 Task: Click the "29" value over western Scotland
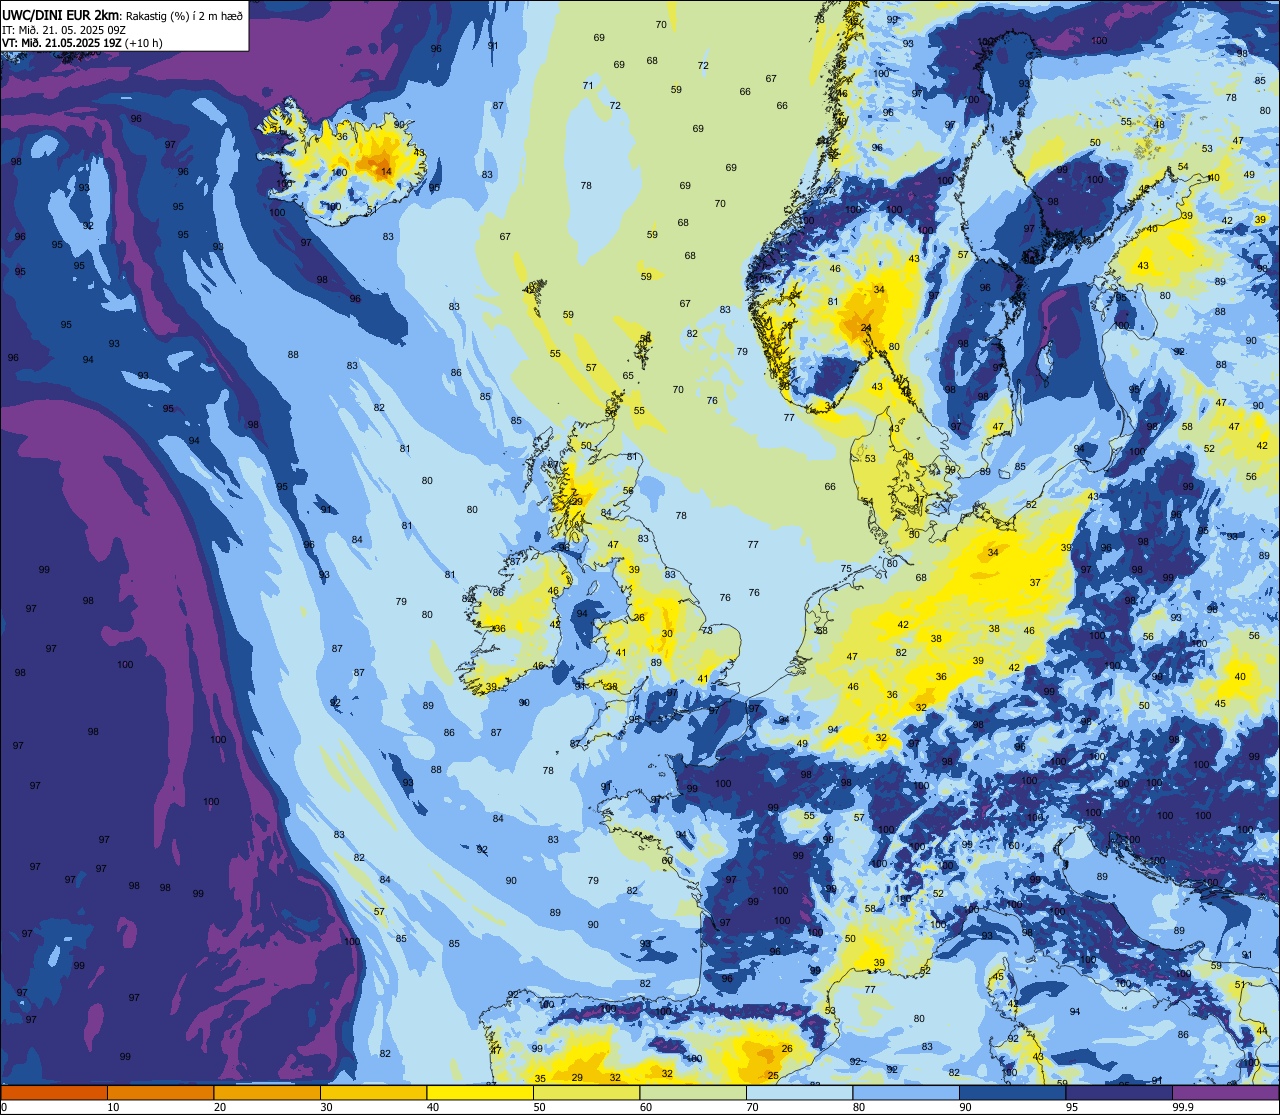point(576,502)
